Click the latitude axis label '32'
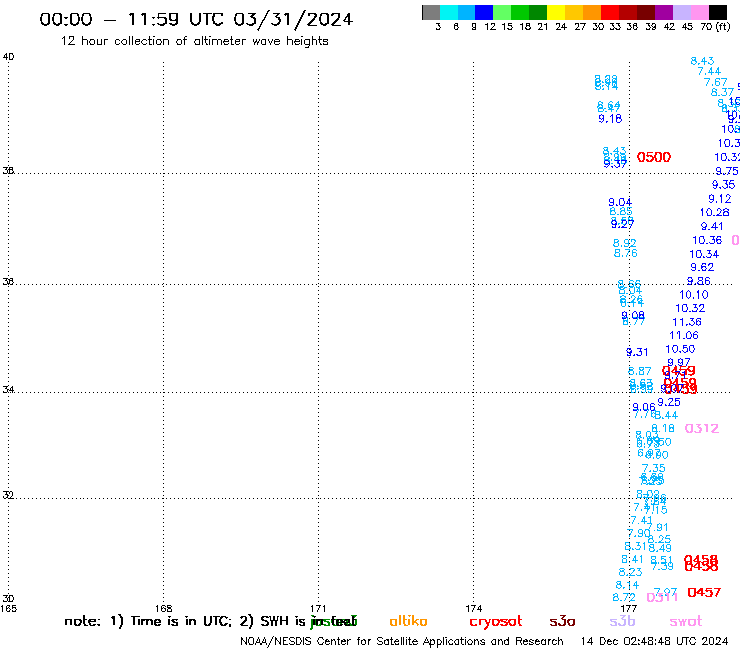The height and width of the screenshot is (650, 740). pyautogui.click(x=8, y=496)
